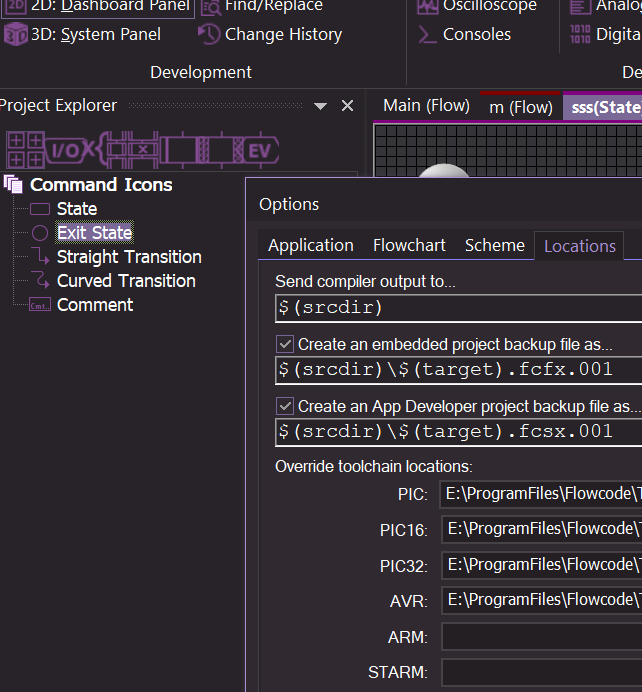The height and width of the screenshot is (692, 642).
Task: Click the binary digits icon in ribbon
Action: click(x=580, y=34)
